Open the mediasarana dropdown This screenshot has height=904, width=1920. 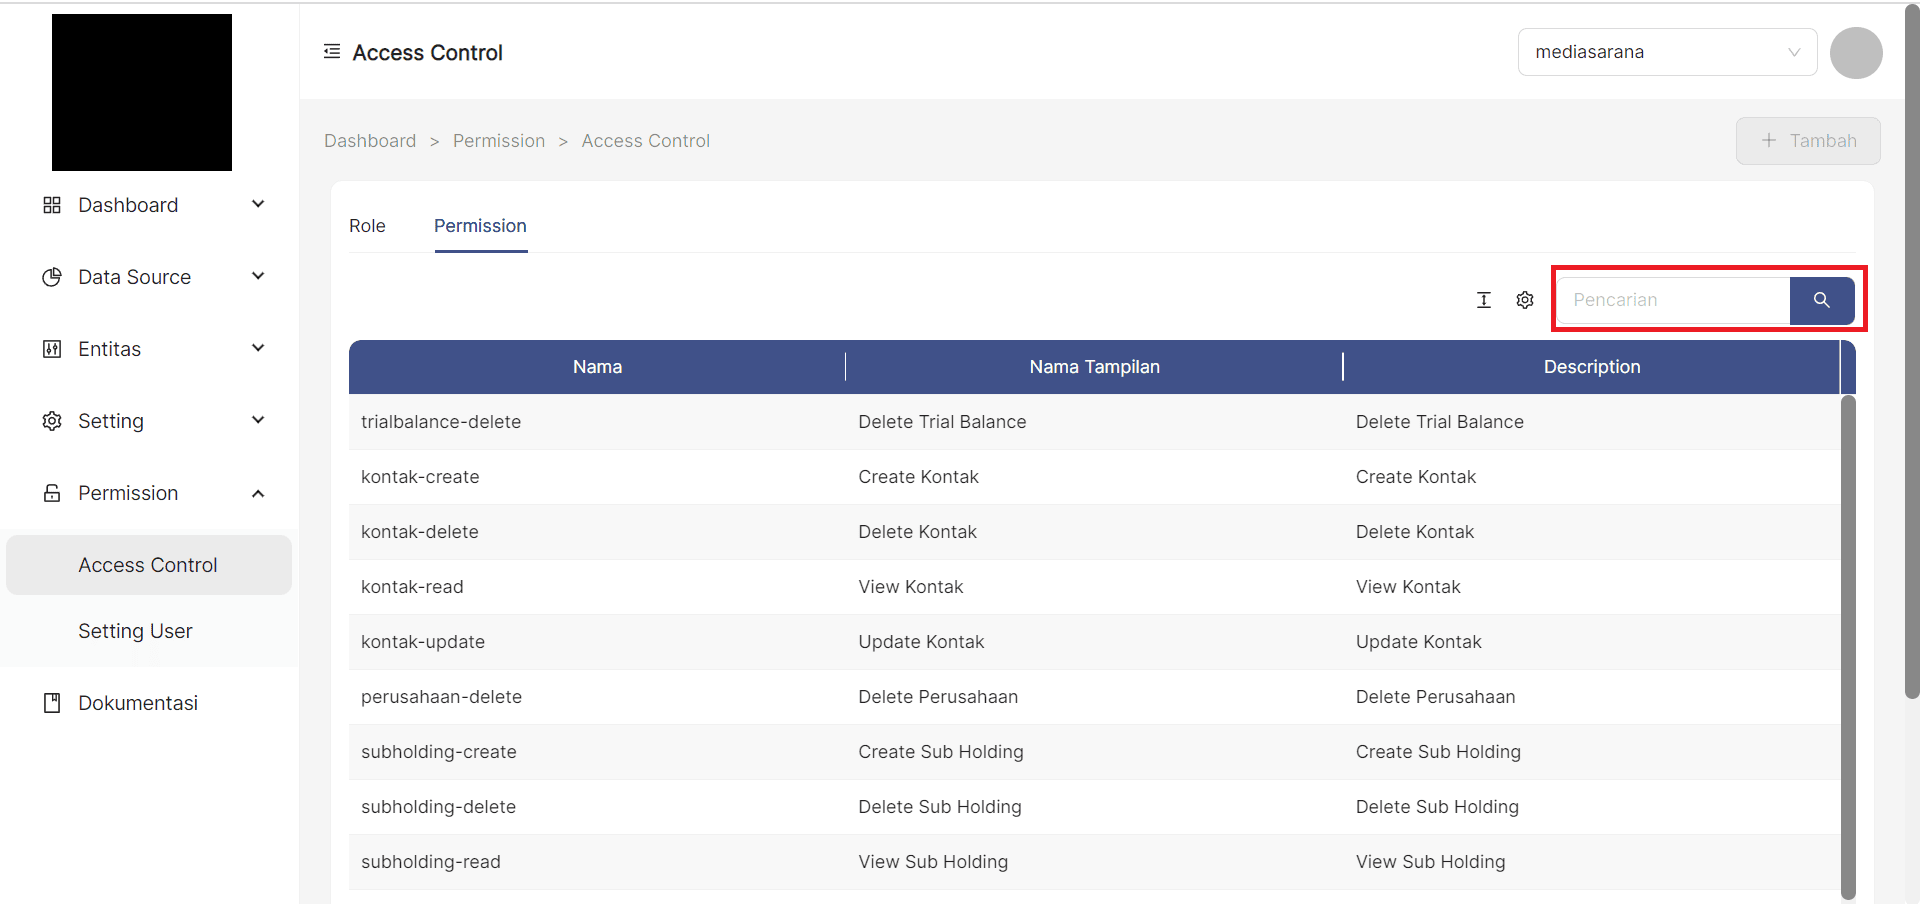click(x=1666, y=52)
